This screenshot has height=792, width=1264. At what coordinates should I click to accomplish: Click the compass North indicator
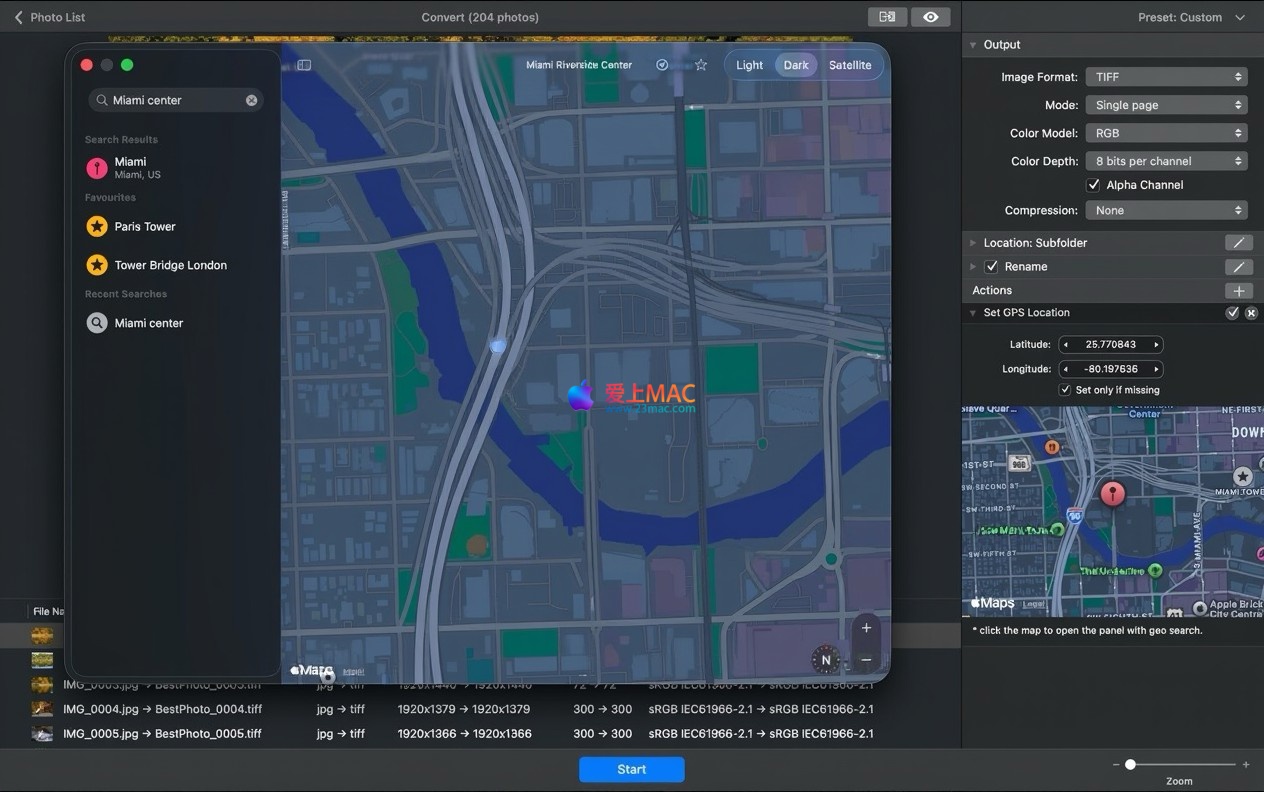(x=826, y=660)
